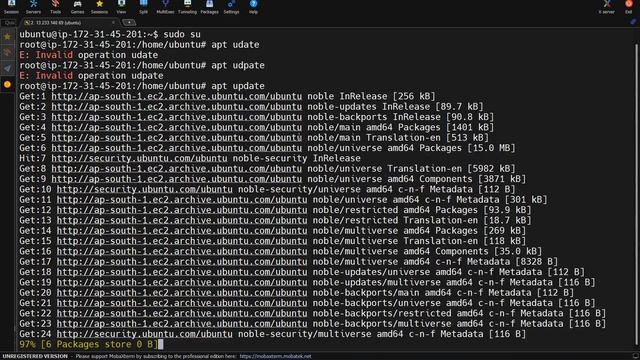Open the Tools sidebar tab icon

click(7, 52)
